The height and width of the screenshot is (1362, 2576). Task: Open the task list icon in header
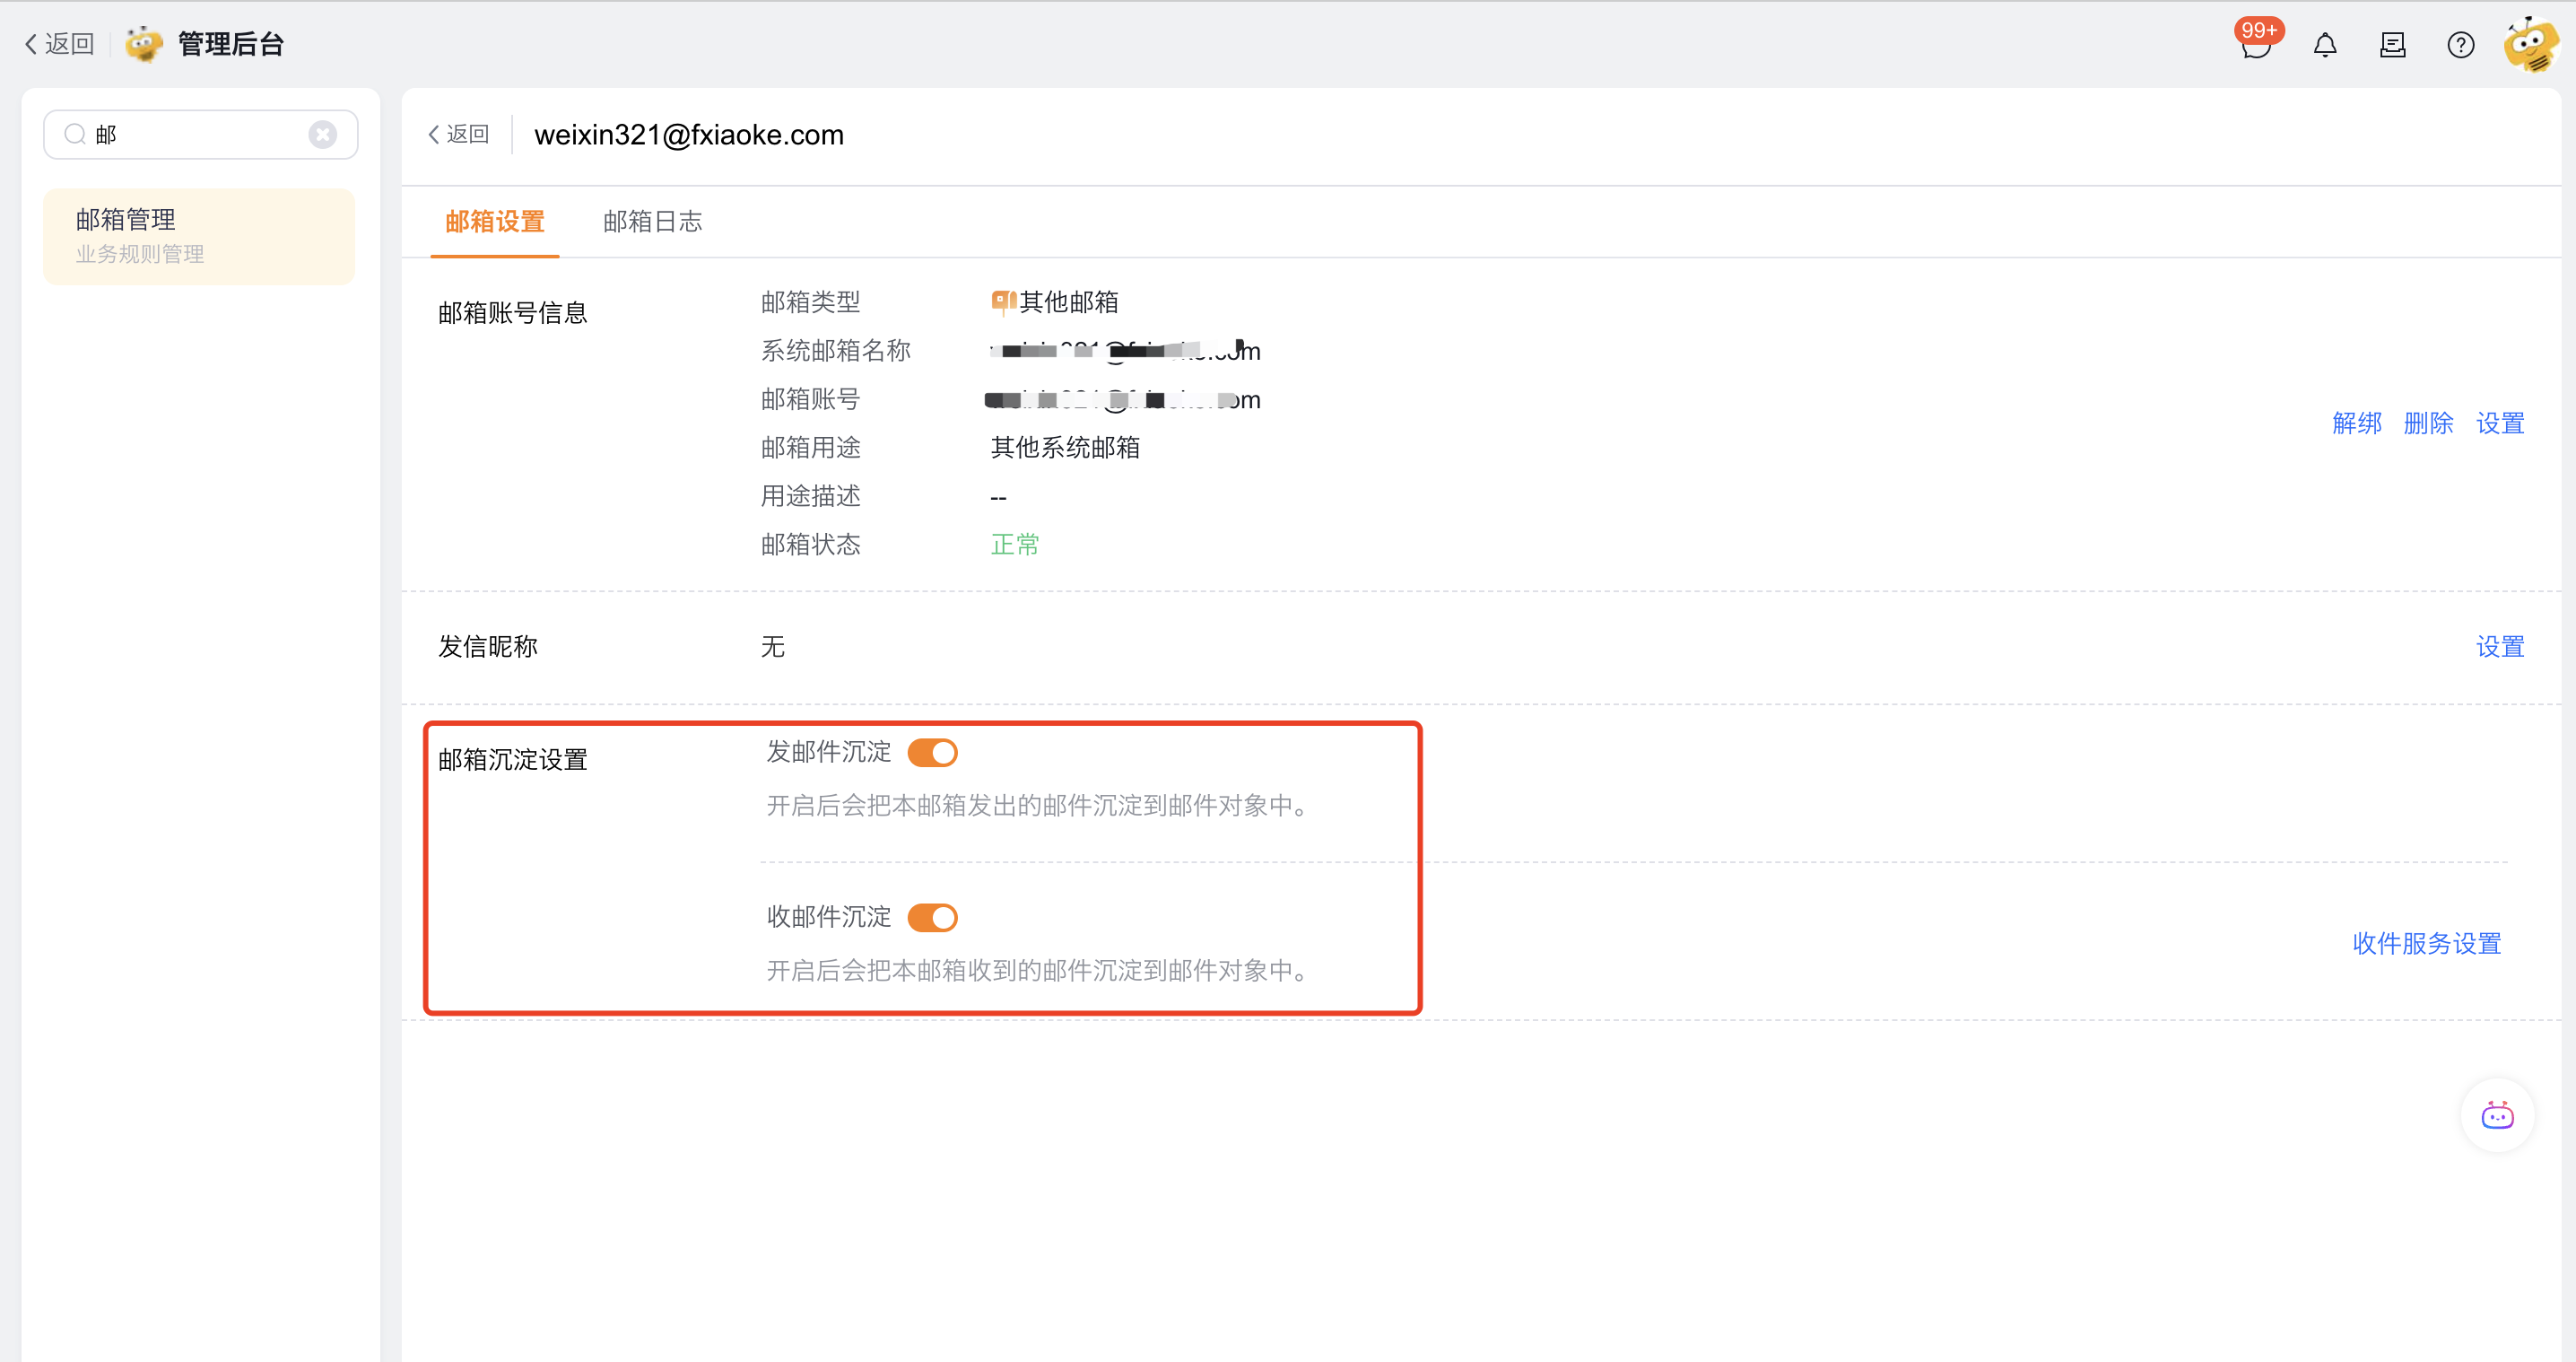click(2392, 45)
